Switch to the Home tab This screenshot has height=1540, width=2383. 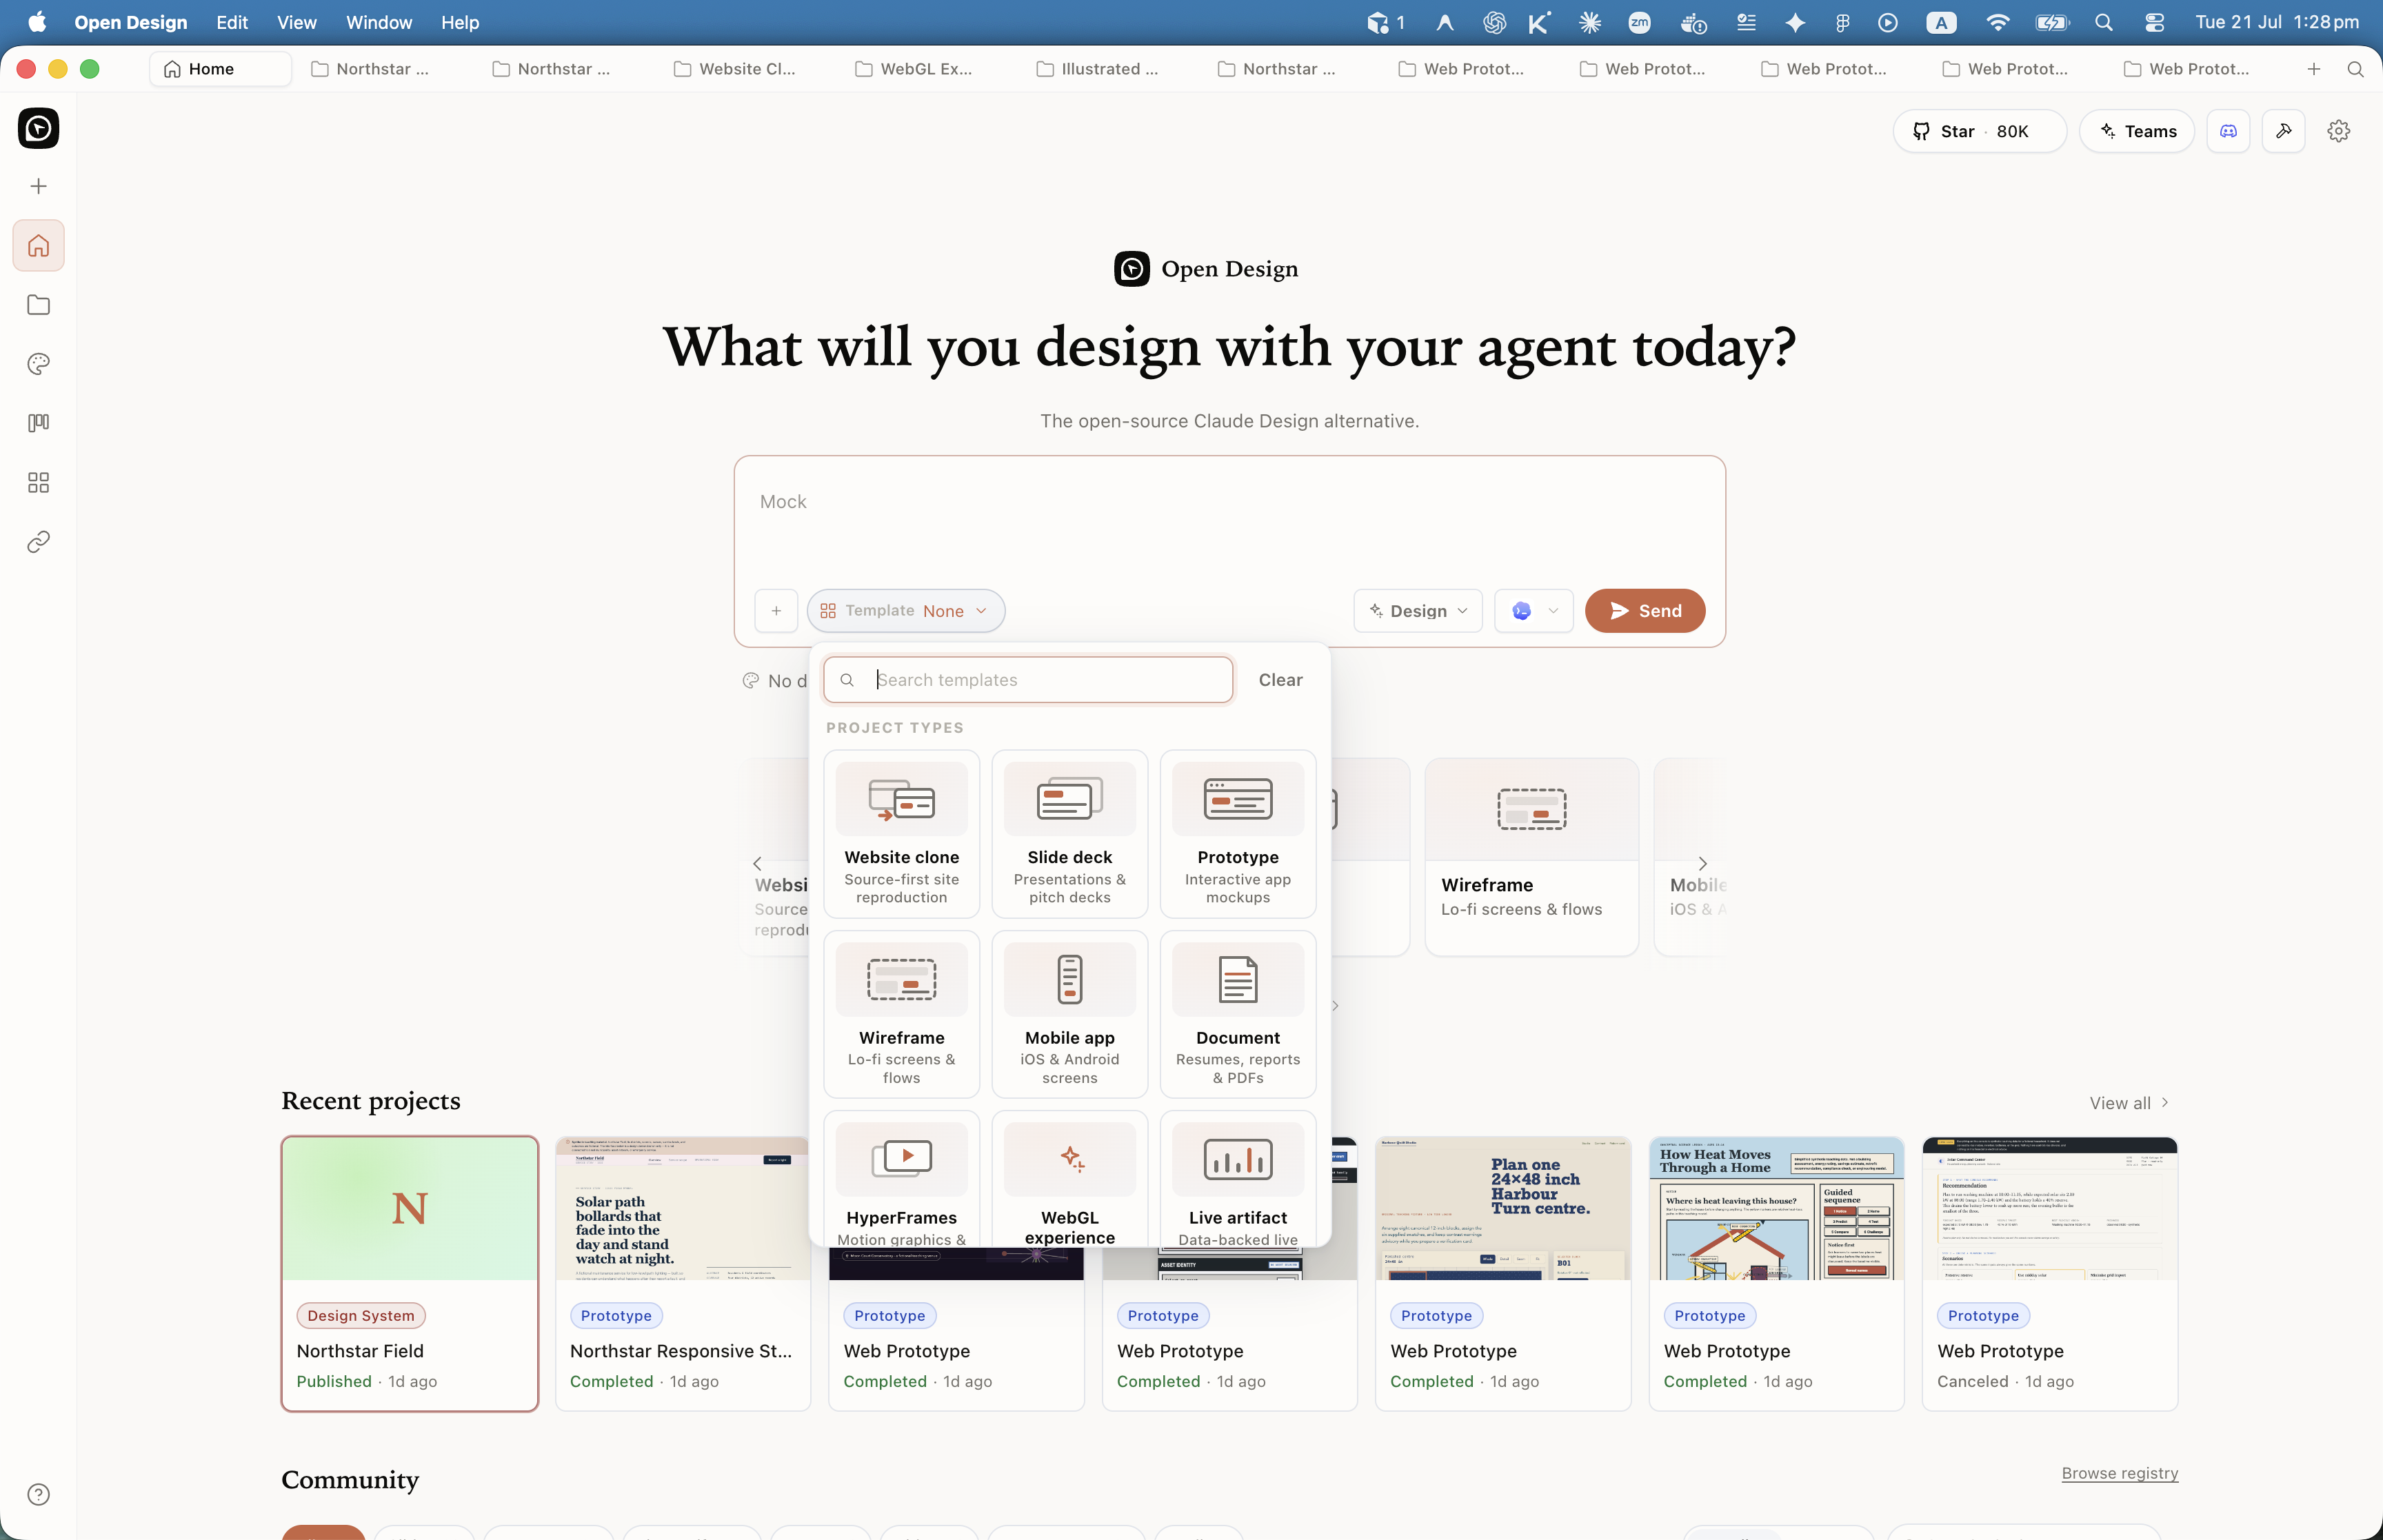[220, 69]
